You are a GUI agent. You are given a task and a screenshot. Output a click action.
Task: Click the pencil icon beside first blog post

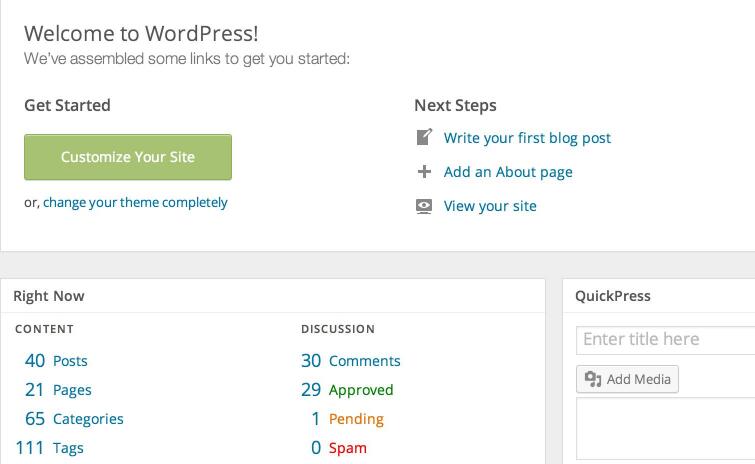[424, 138]
